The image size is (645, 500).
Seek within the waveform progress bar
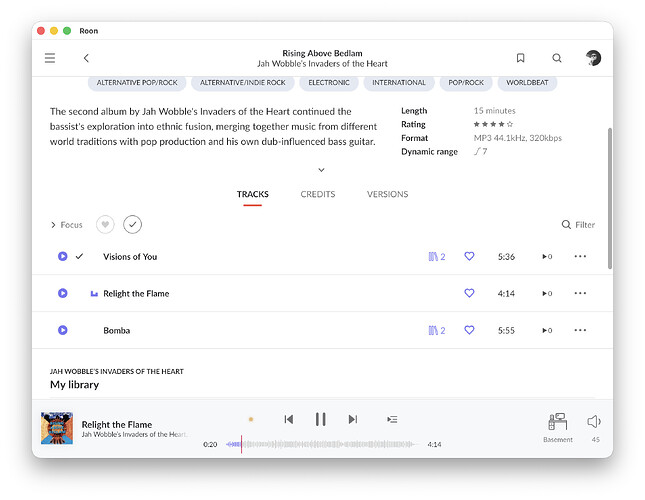(x=322, y=444)
